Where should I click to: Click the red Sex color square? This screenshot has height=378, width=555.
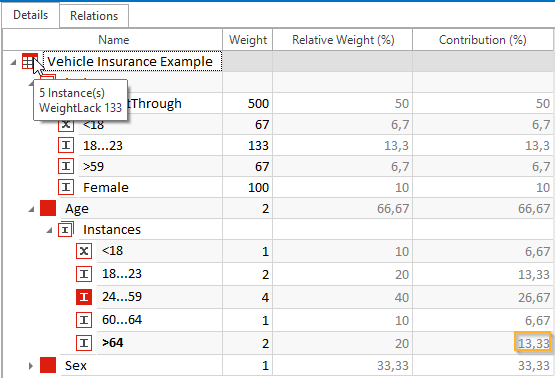tap(48, 365)
